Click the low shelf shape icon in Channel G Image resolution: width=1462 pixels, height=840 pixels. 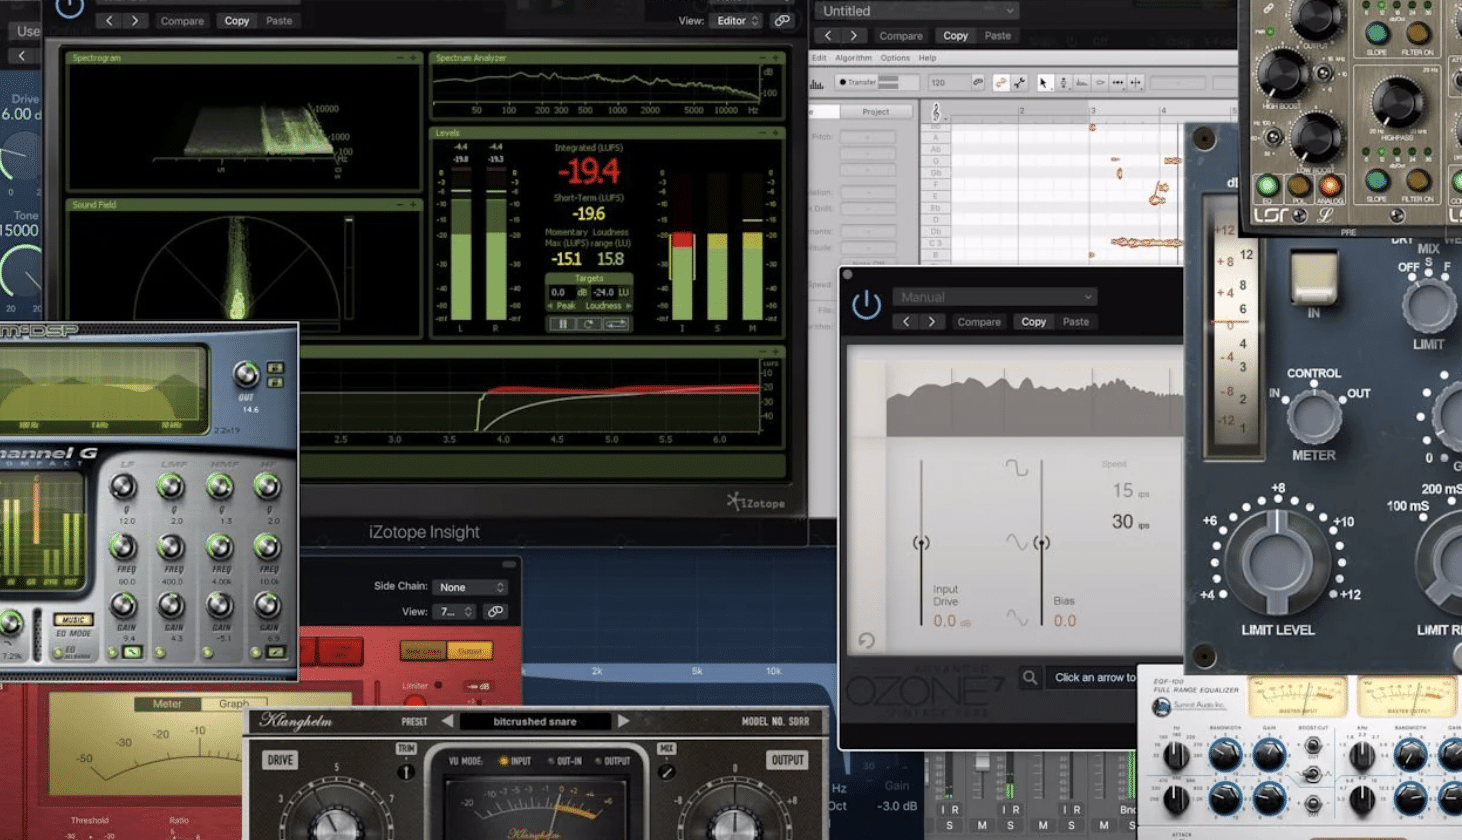(132, 652)
